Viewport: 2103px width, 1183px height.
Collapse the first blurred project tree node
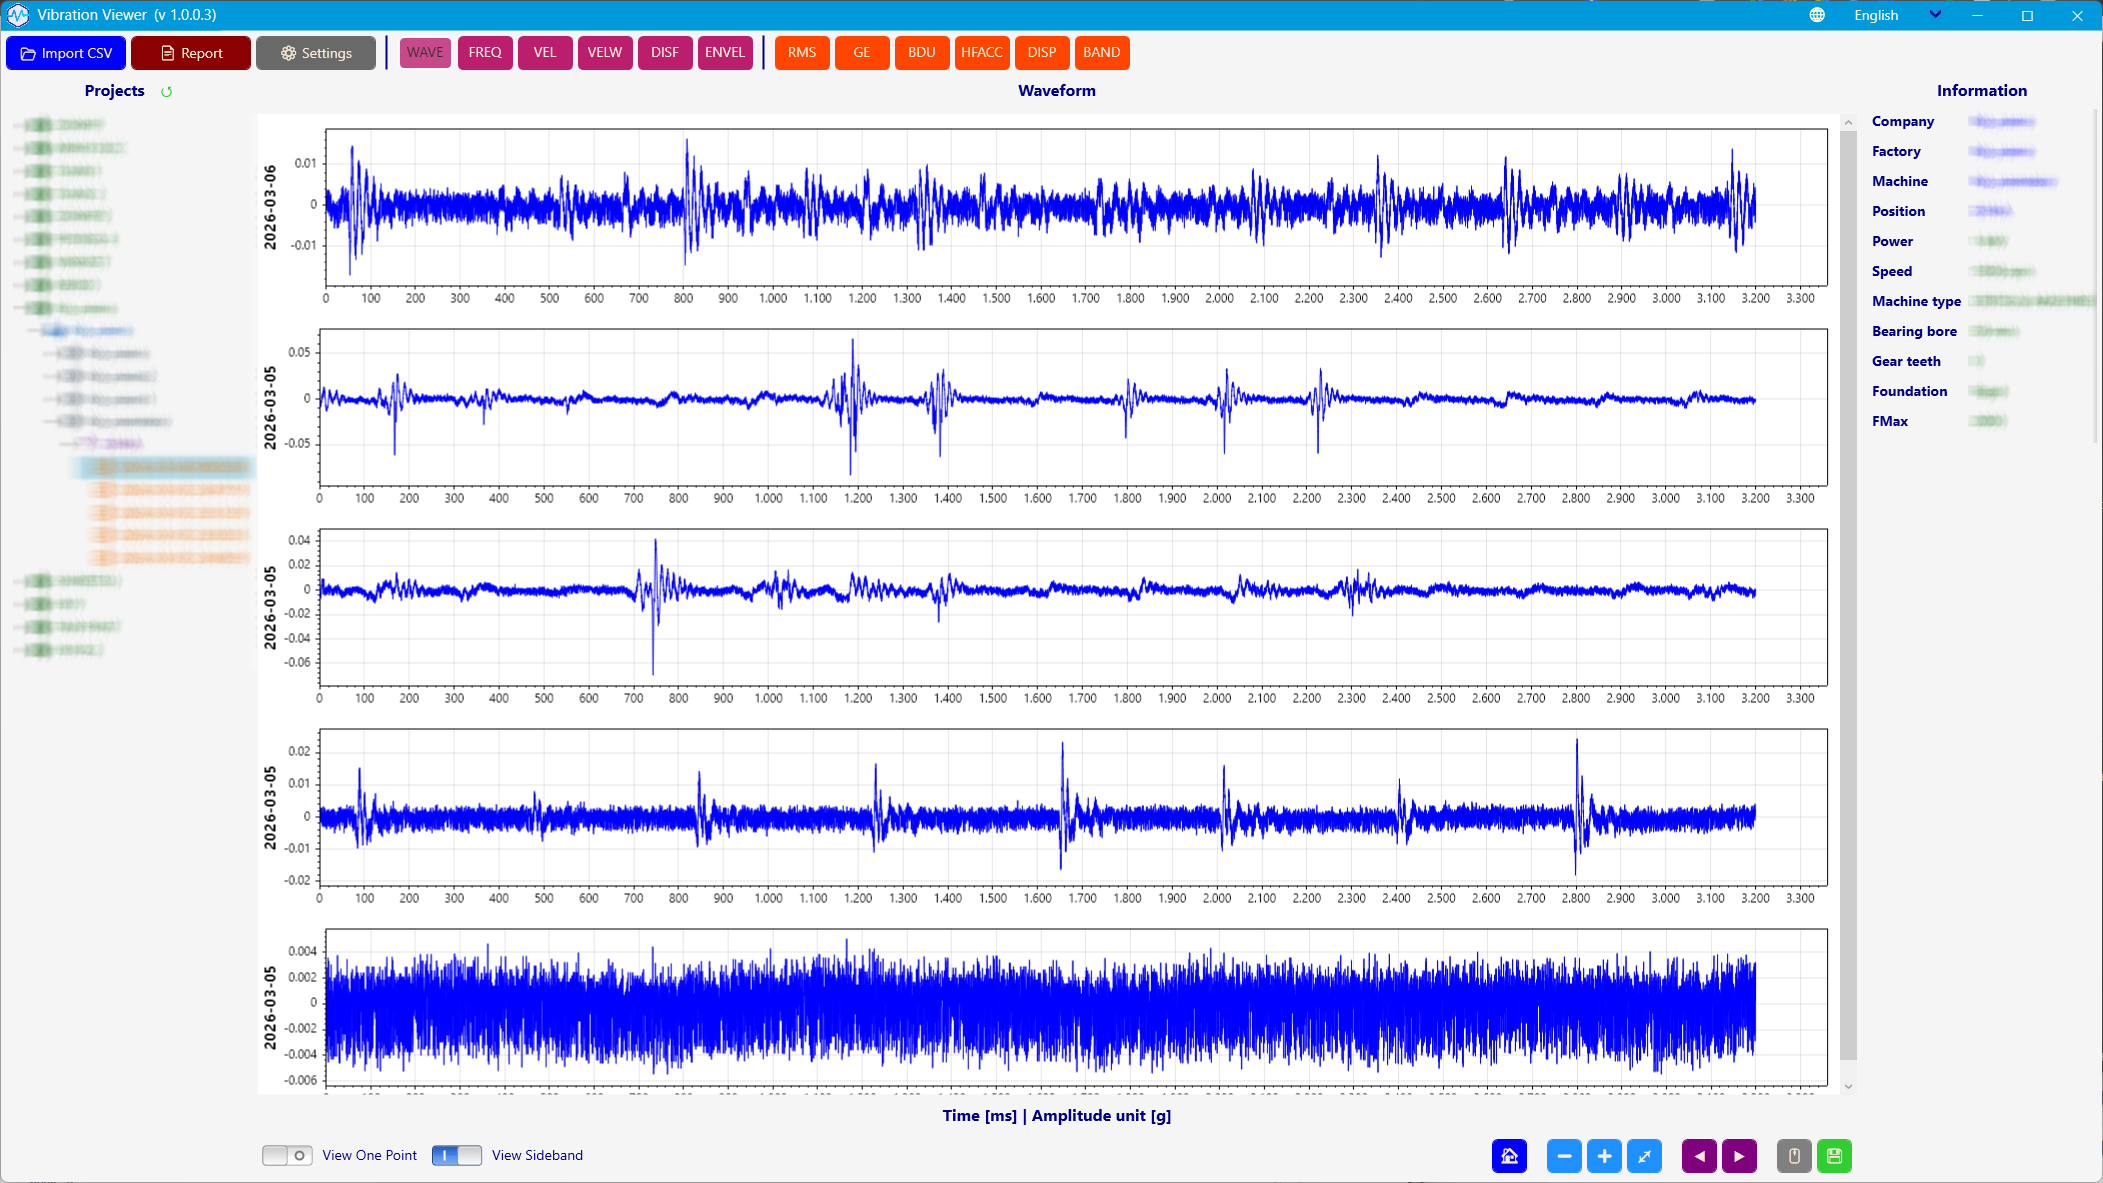pyautogui.click(x=18, y=125)
